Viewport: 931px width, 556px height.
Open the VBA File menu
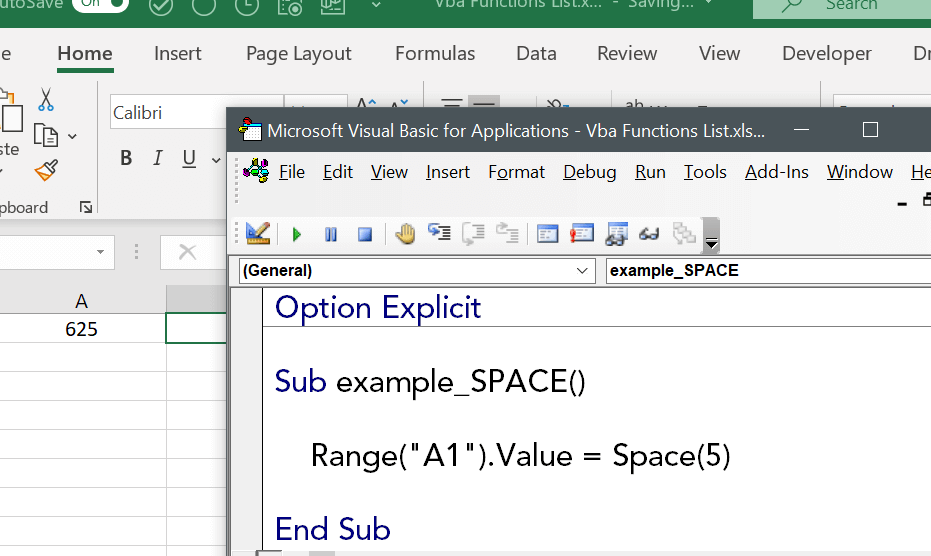coord(292,172)
